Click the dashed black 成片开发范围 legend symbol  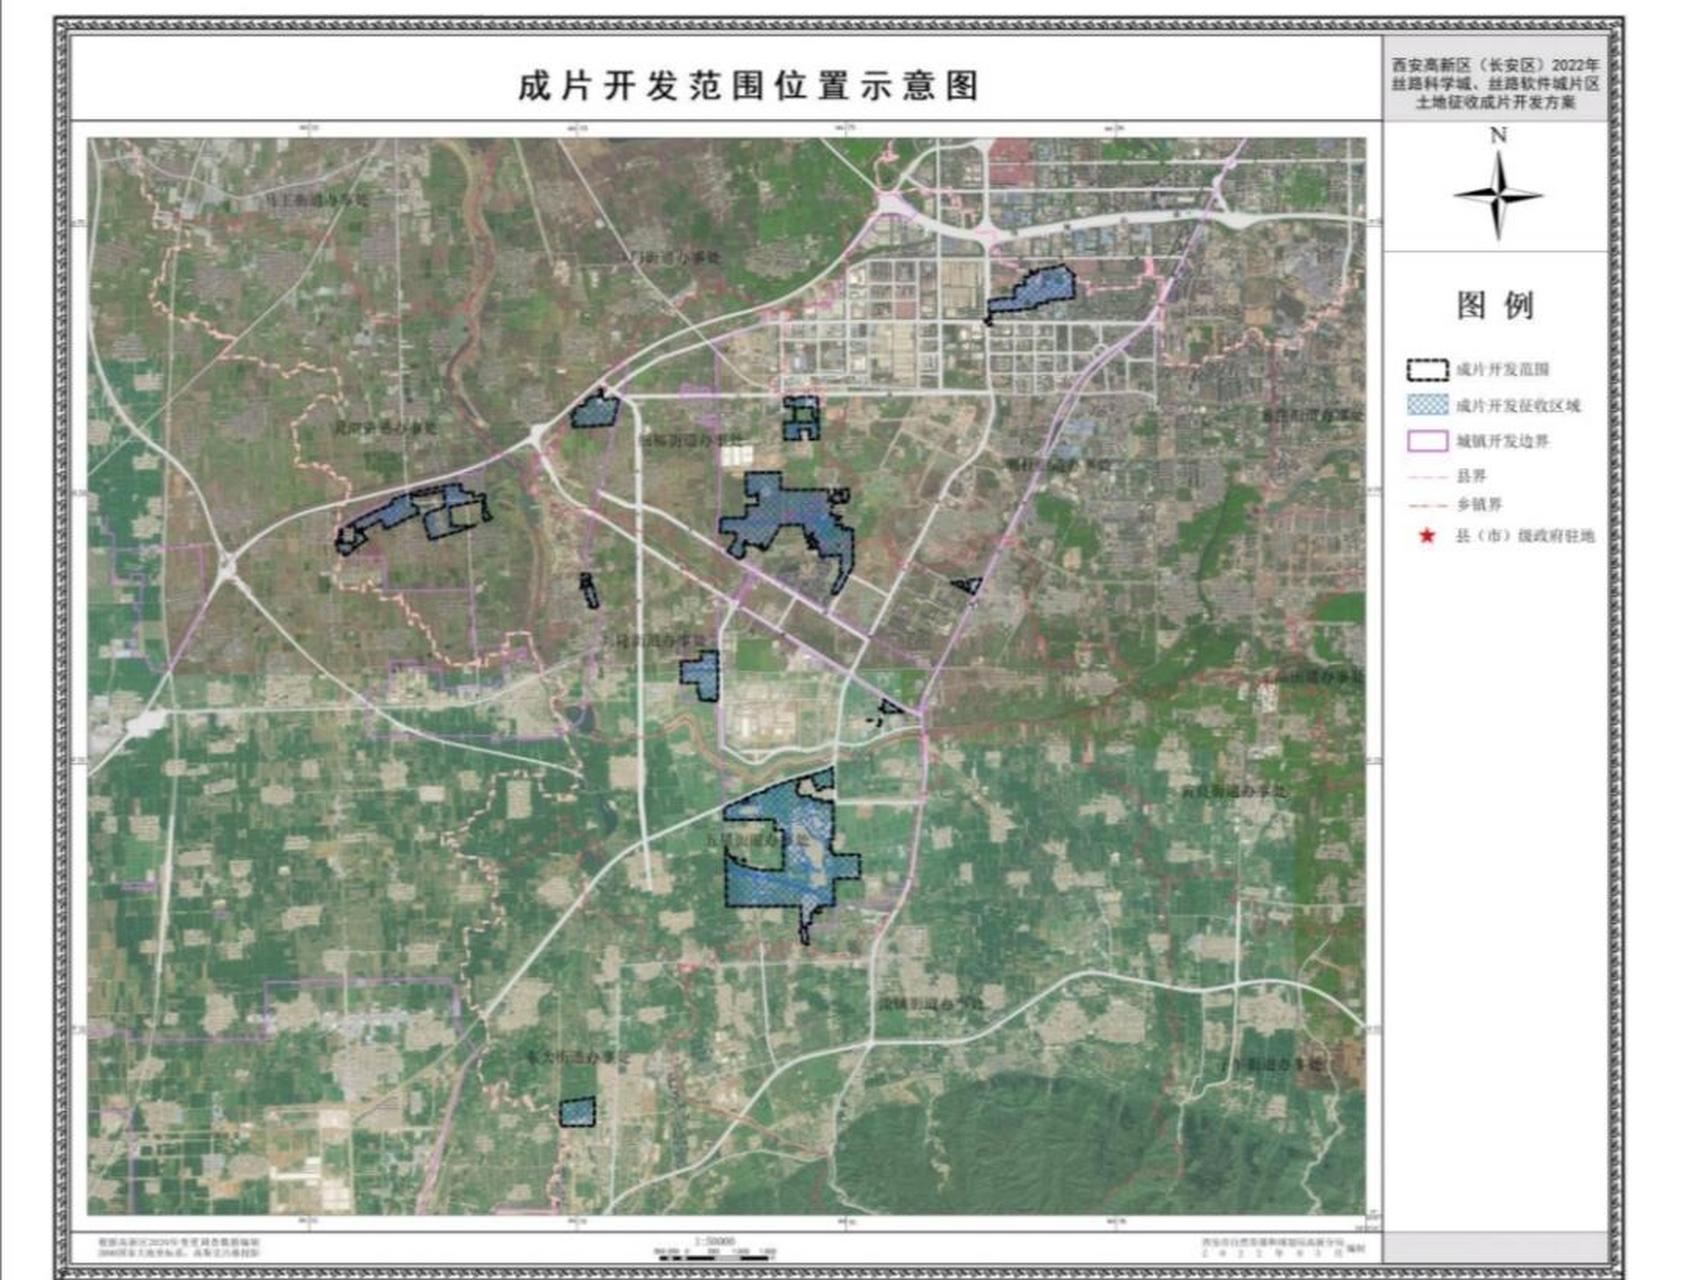pyautogui.click(x=1427, y=370)
